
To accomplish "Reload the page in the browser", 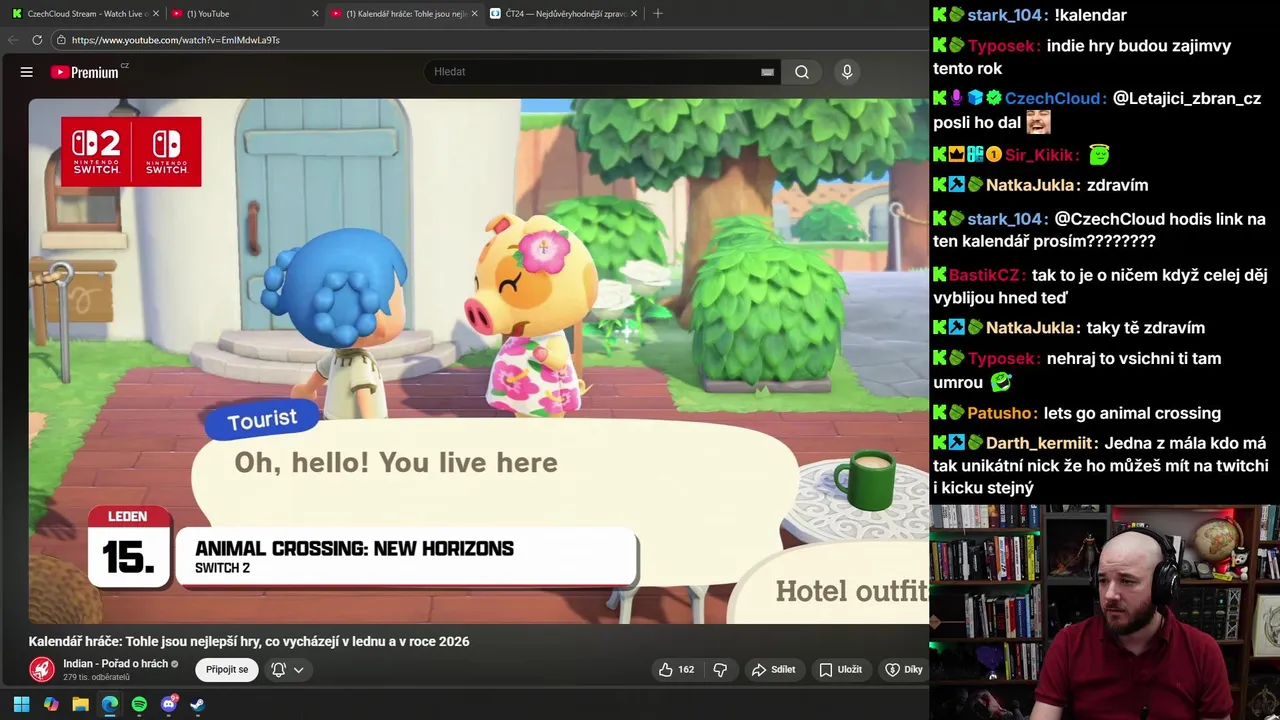I will [x=37, y=40].
